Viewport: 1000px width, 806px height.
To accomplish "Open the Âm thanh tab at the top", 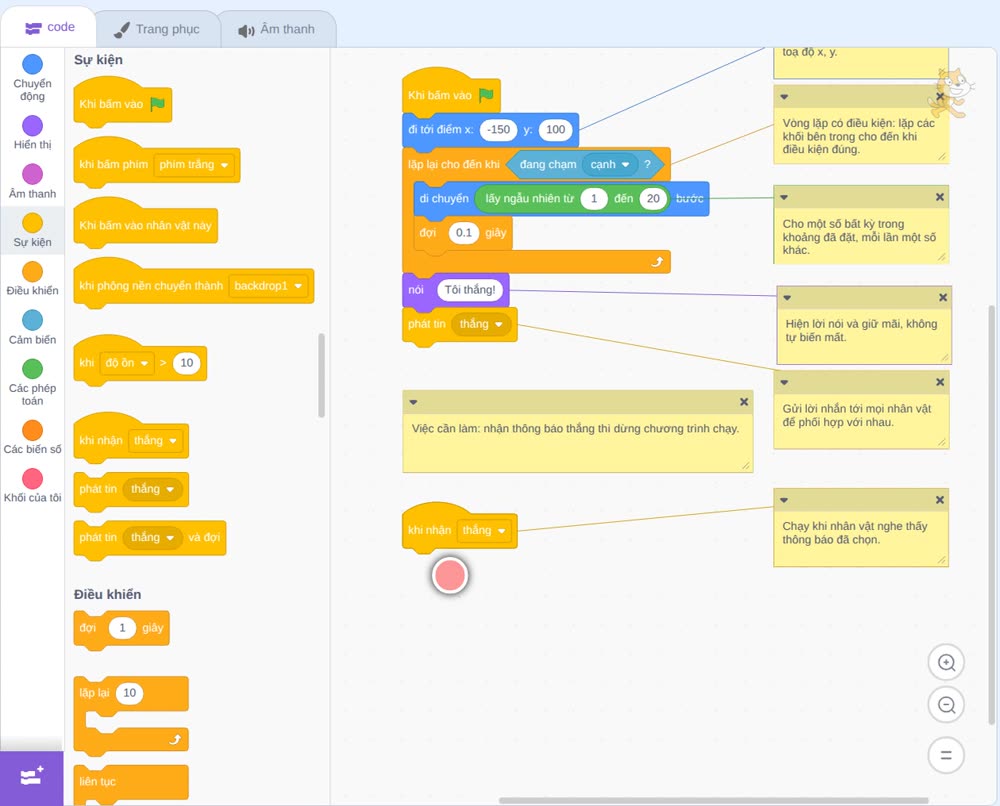I will tap(277, 29).
